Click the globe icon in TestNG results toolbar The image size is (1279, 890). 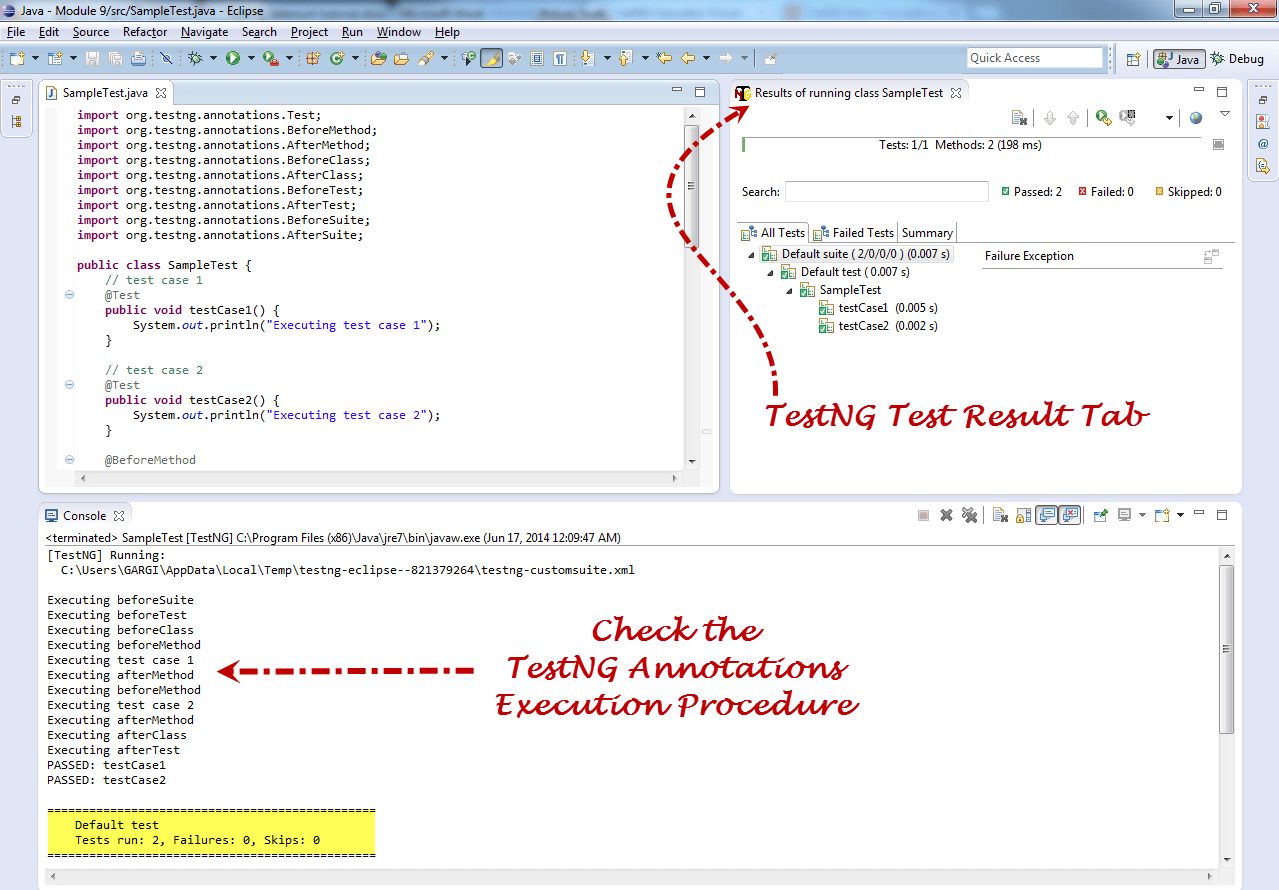click(1195, 118)
